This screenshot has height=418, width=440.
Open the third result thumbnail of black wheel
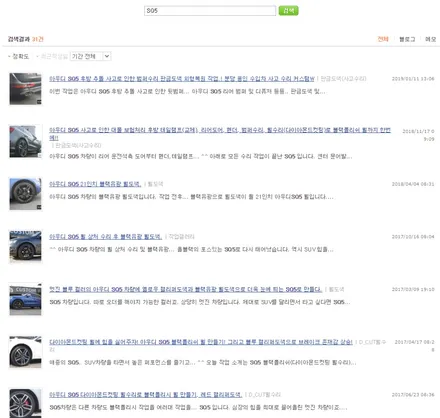(x=25, y=194)
